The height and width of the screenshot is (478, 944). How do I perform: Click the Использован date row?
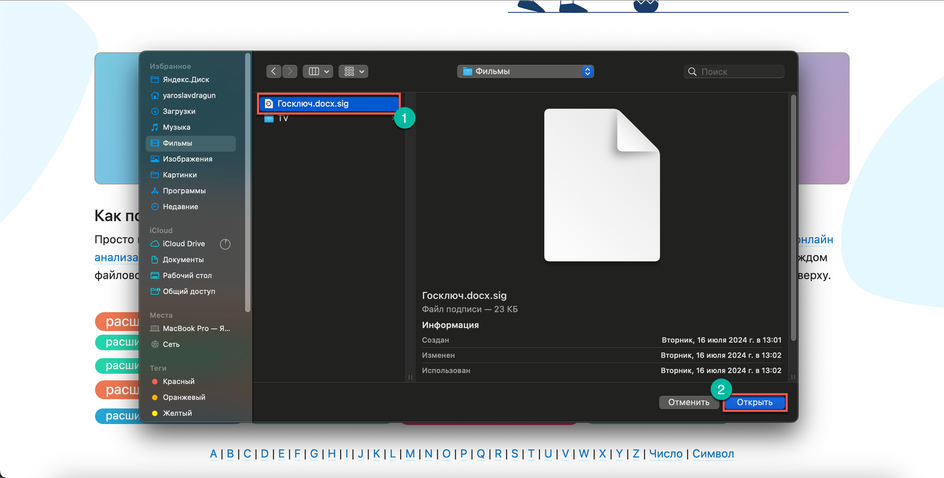click(601, 370)
